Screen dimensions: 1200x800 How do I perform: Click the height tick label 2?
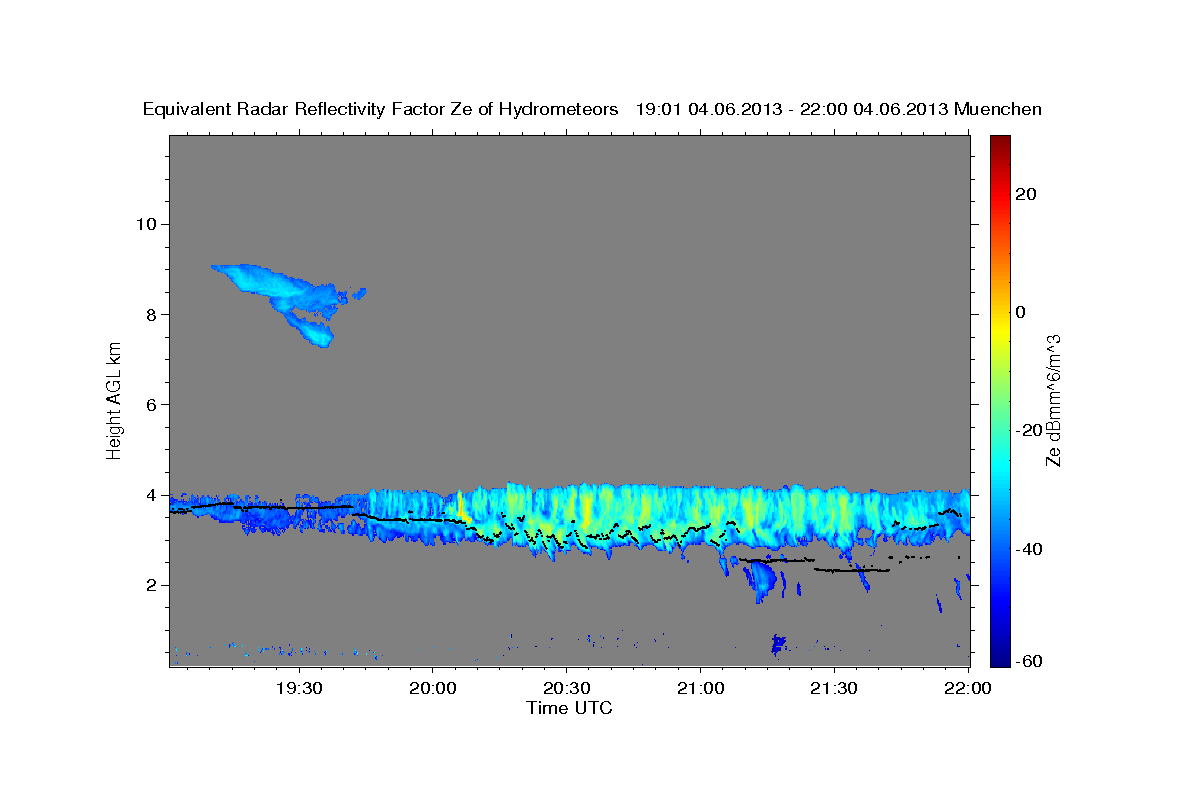tap(153, 585)
